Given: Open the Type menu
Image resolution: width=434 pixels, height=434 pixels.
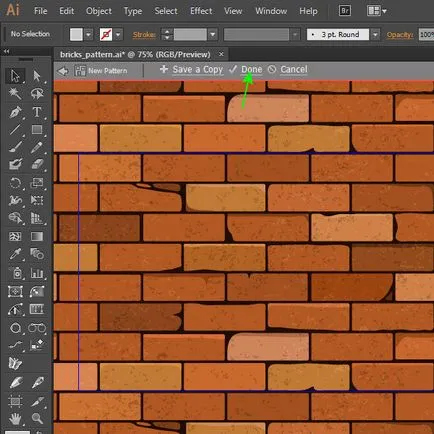Looking at the screenshot, I should pyautogui.click(x=133, y=11).
